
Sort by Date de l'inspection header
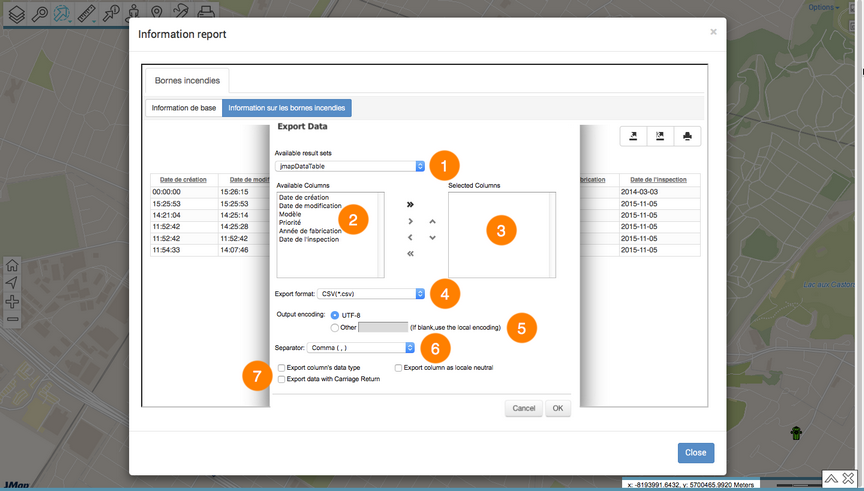(x=658, y=180)
